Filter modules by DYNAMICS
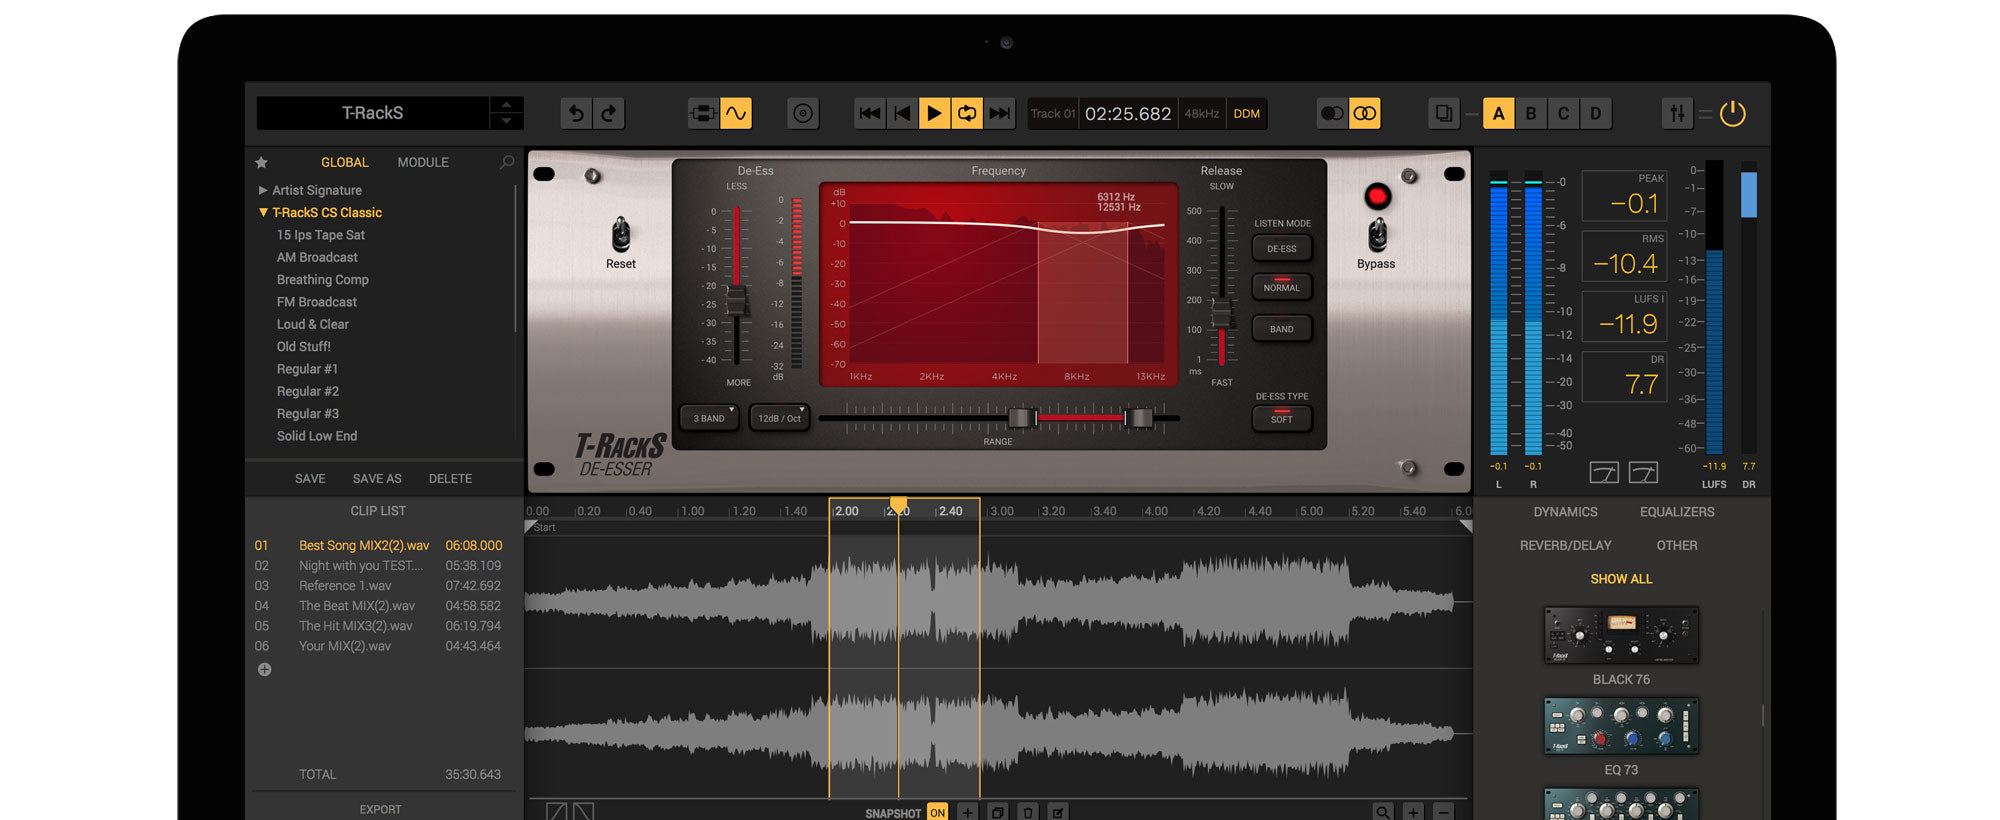This screenshot has height=820, width=2000. [1565, 512]
